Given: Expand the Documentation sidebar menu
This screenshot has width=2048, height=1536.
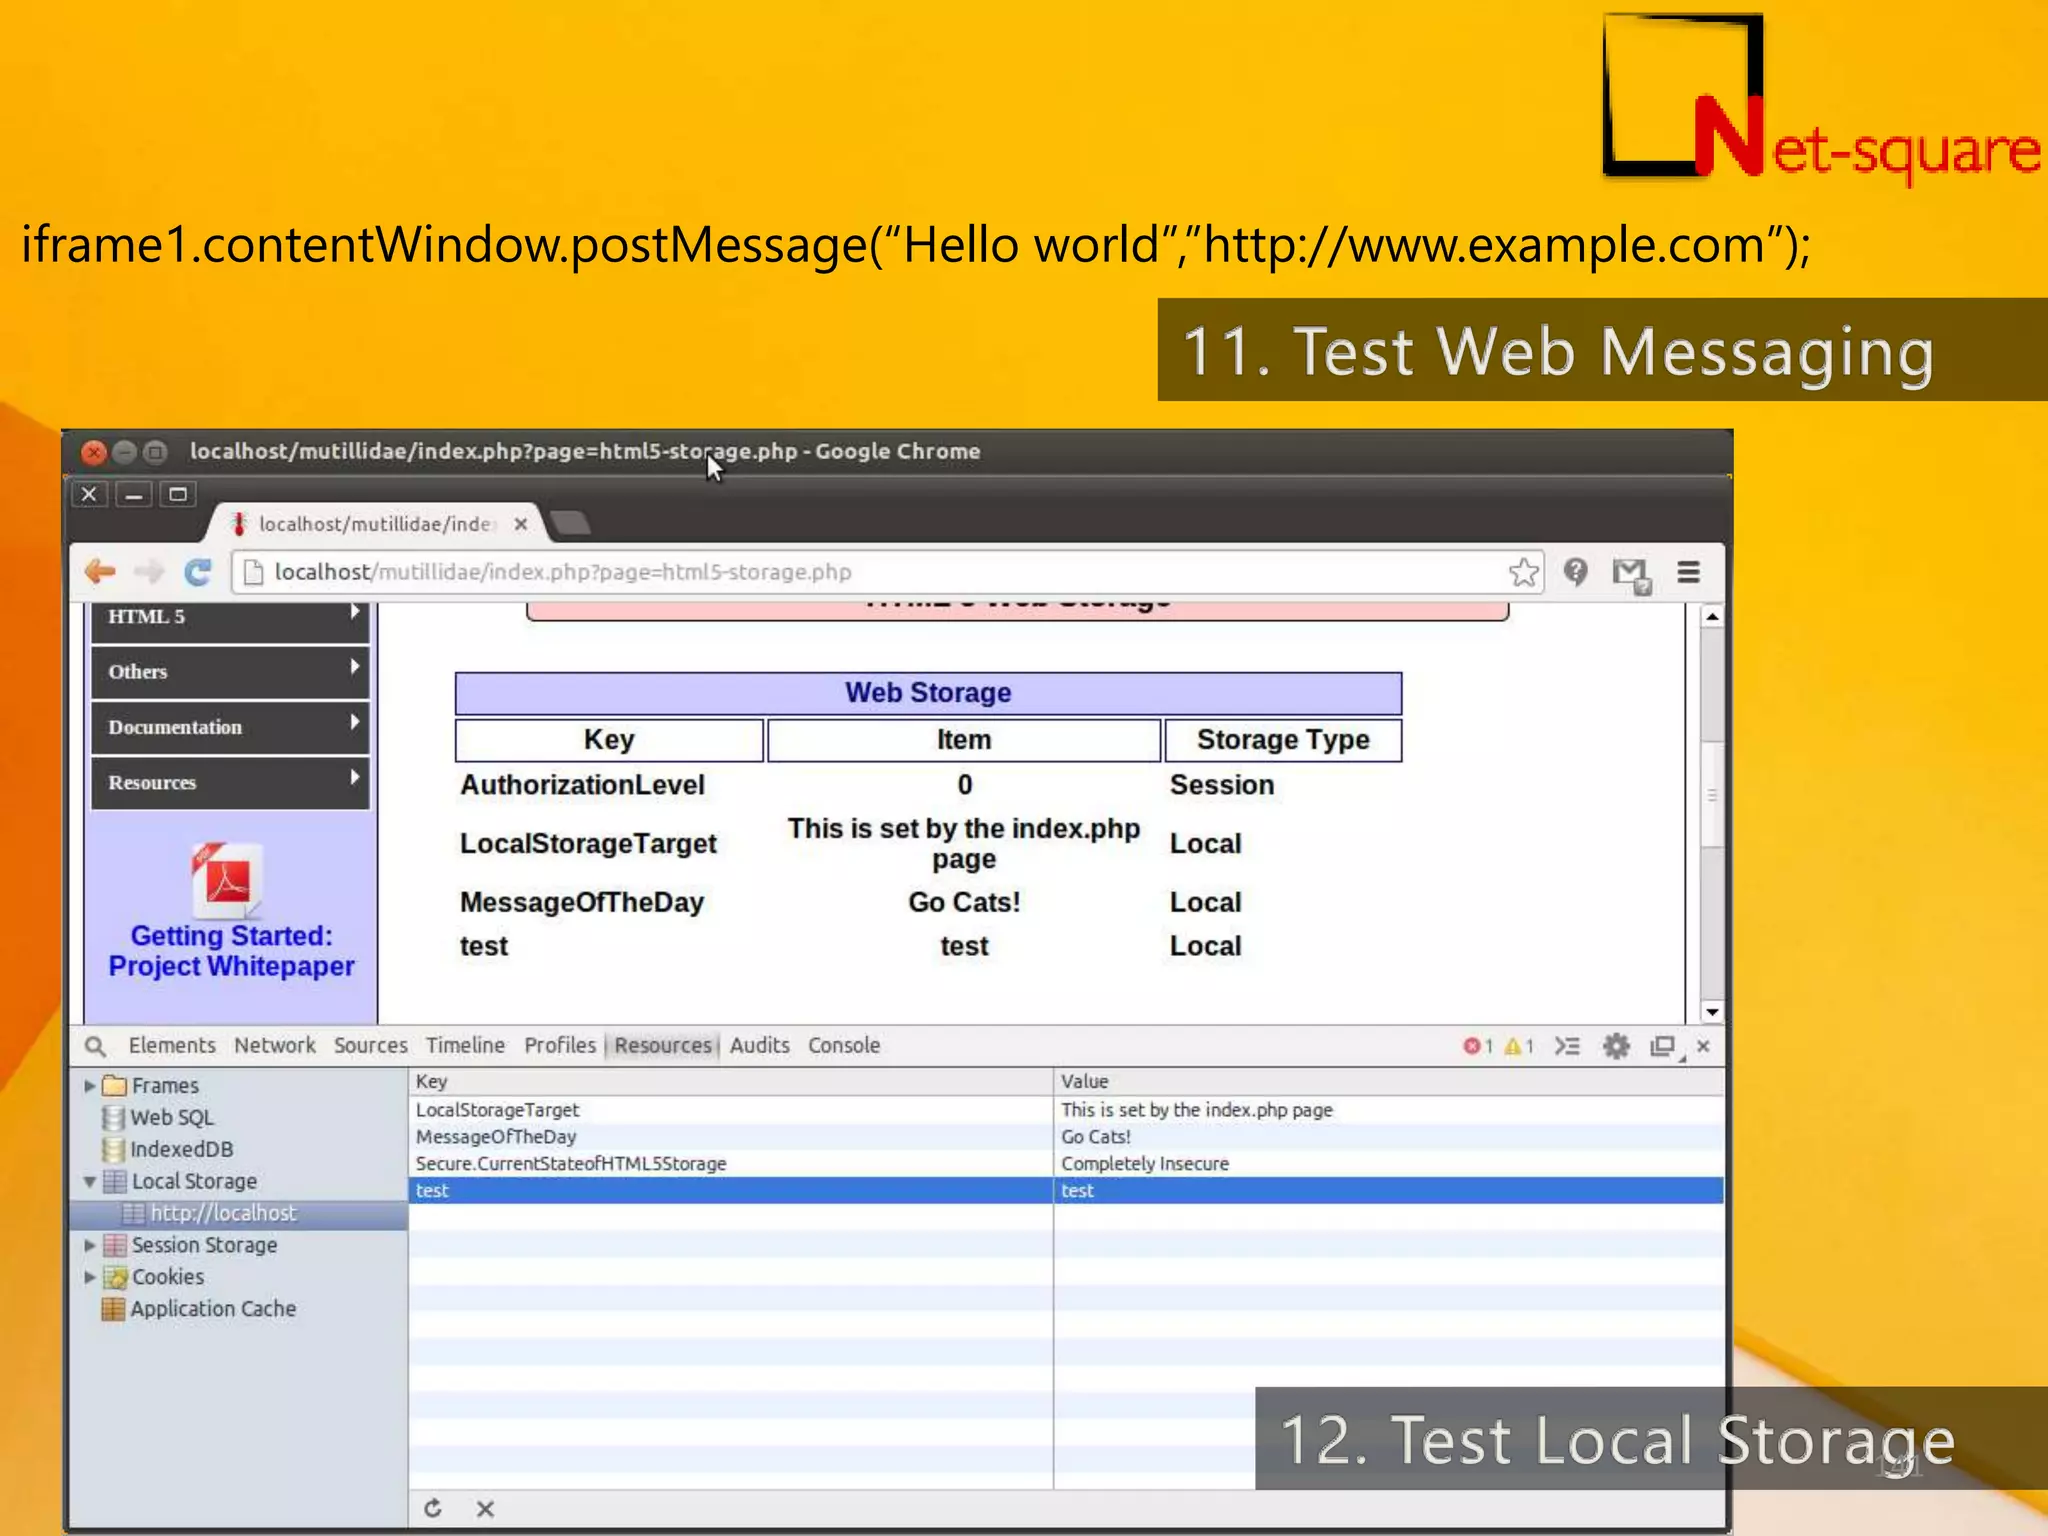Looking at the screenshot, I should [x=230, y=727].
